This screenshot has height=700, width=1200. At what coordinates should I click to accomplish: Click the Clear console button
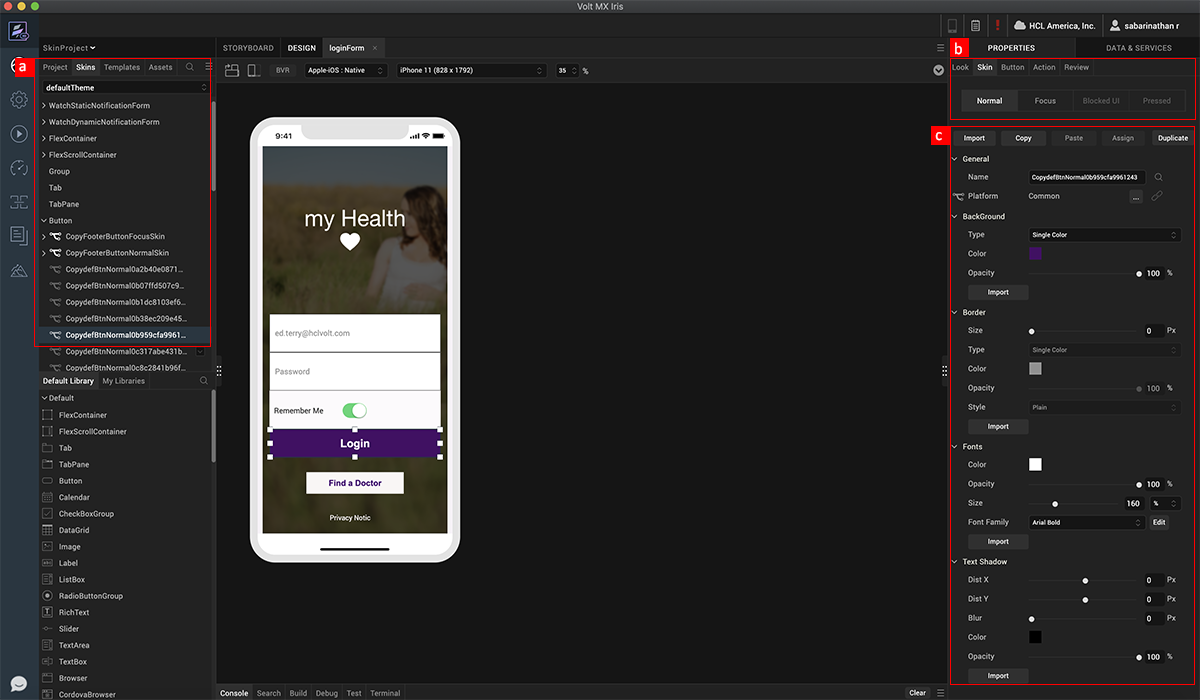pos(917,693)
